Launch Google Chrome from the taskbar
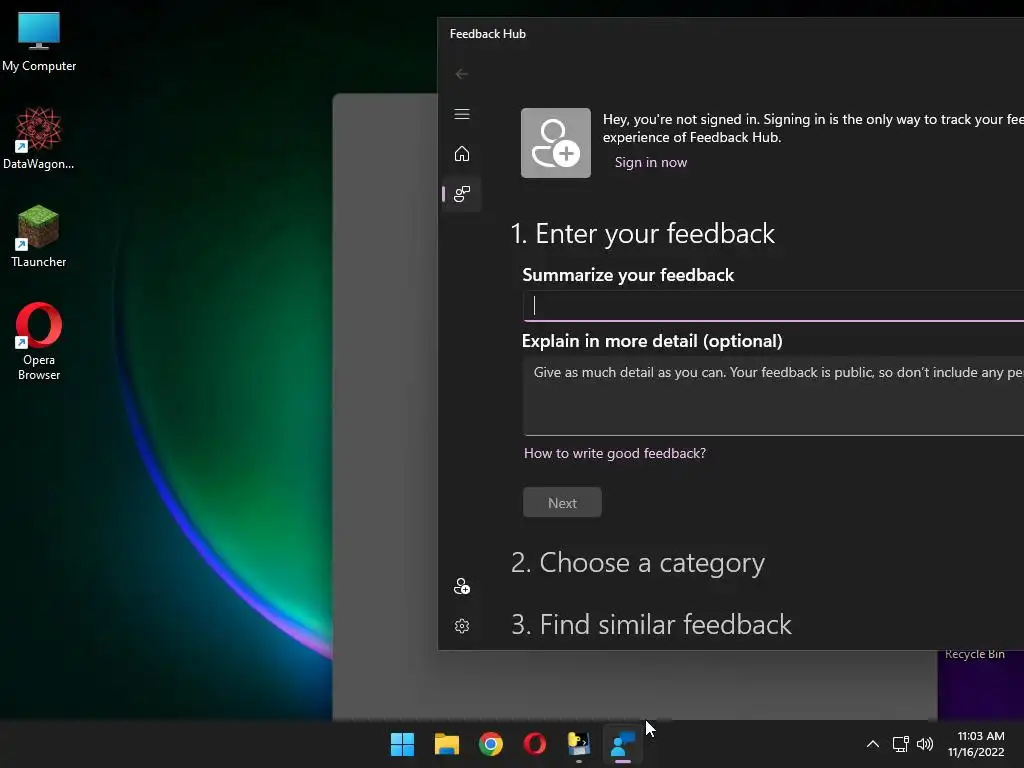 coord(491,744)
